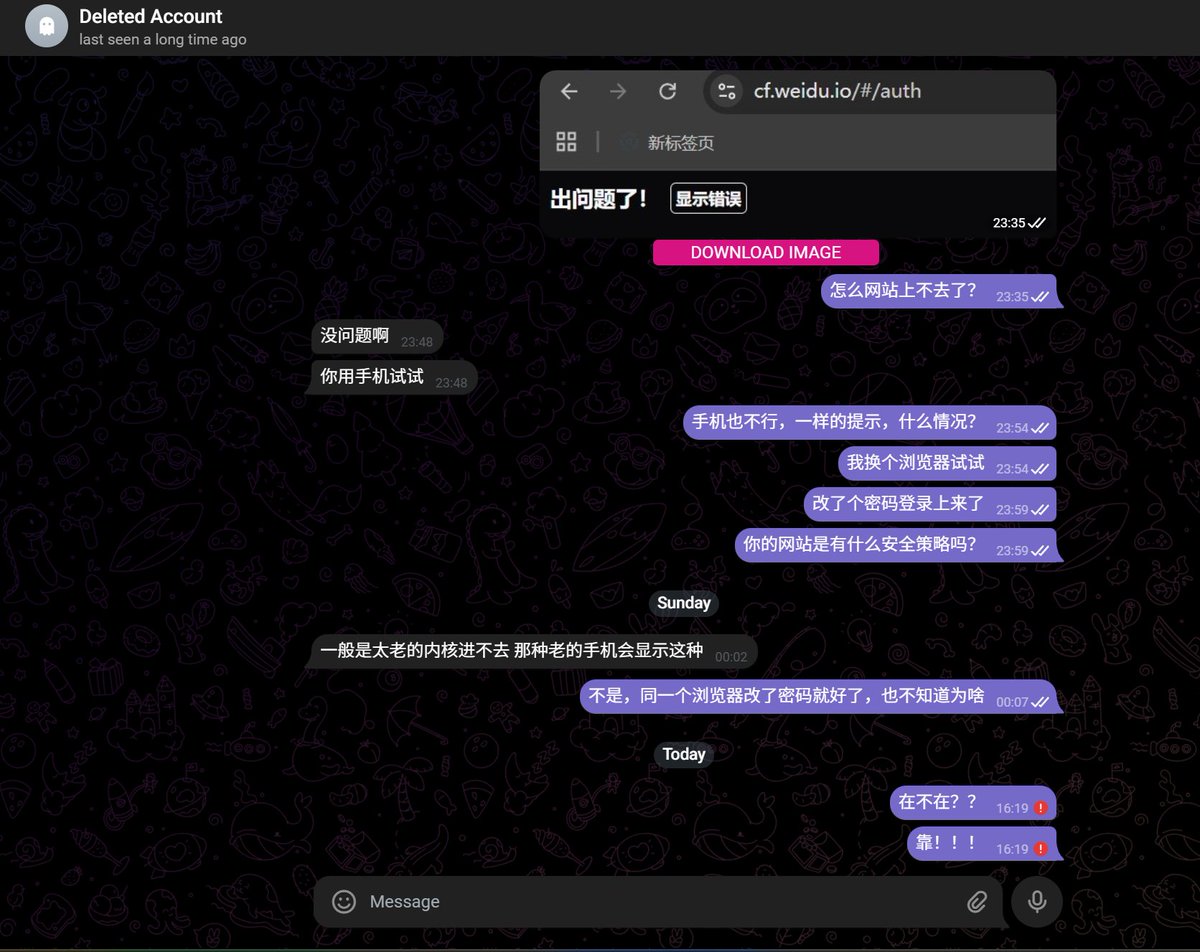The width and height of the screenshot is (1200, 952).
Task: Click the 出问题了！ heading in image
Action: click(x=599, y=199)
